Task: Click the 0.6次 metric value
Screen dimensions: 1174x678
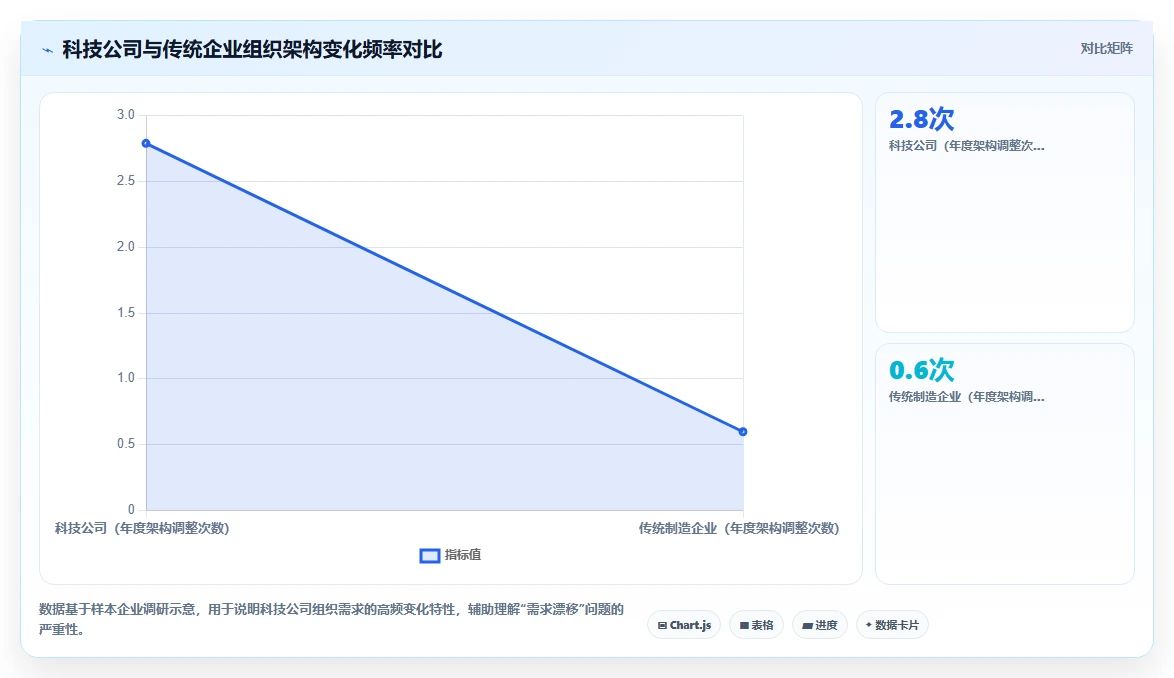Action: pyautogui.click(x=922, y=370)
